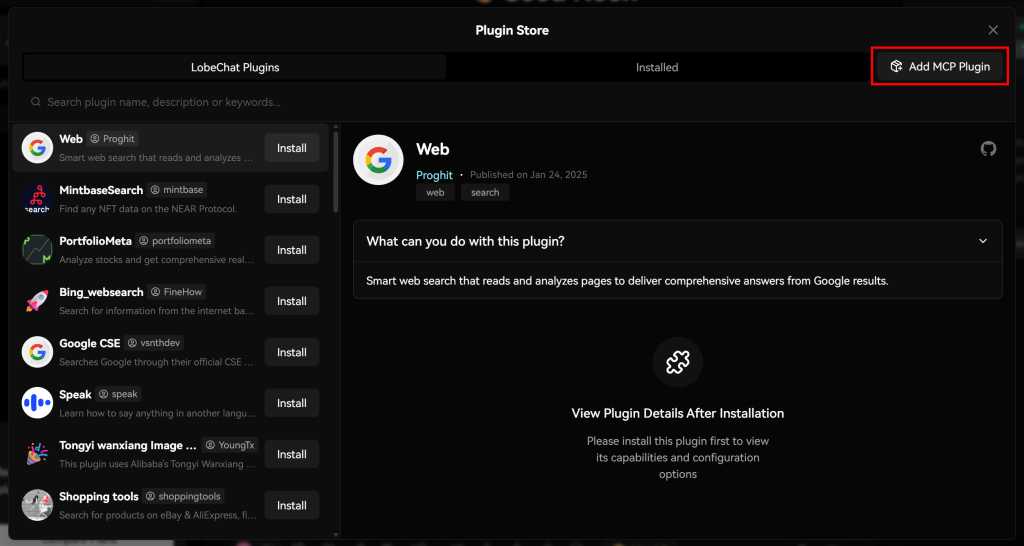Image resolution: width=1024 pixels, height=546 pixels.
Task: Collapse the 'What can you do' section
Action: (982, 241)
